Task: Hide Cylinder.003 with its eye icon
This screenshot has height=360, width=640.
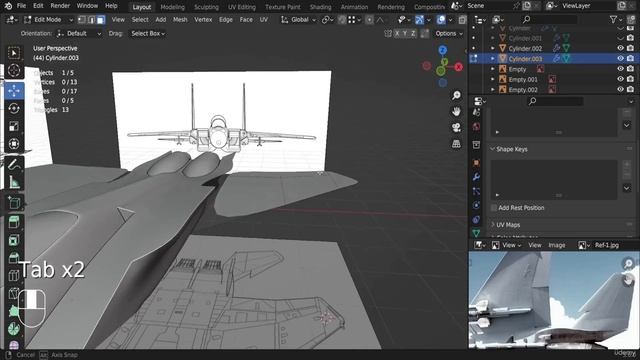Action: tap(620, 58)
